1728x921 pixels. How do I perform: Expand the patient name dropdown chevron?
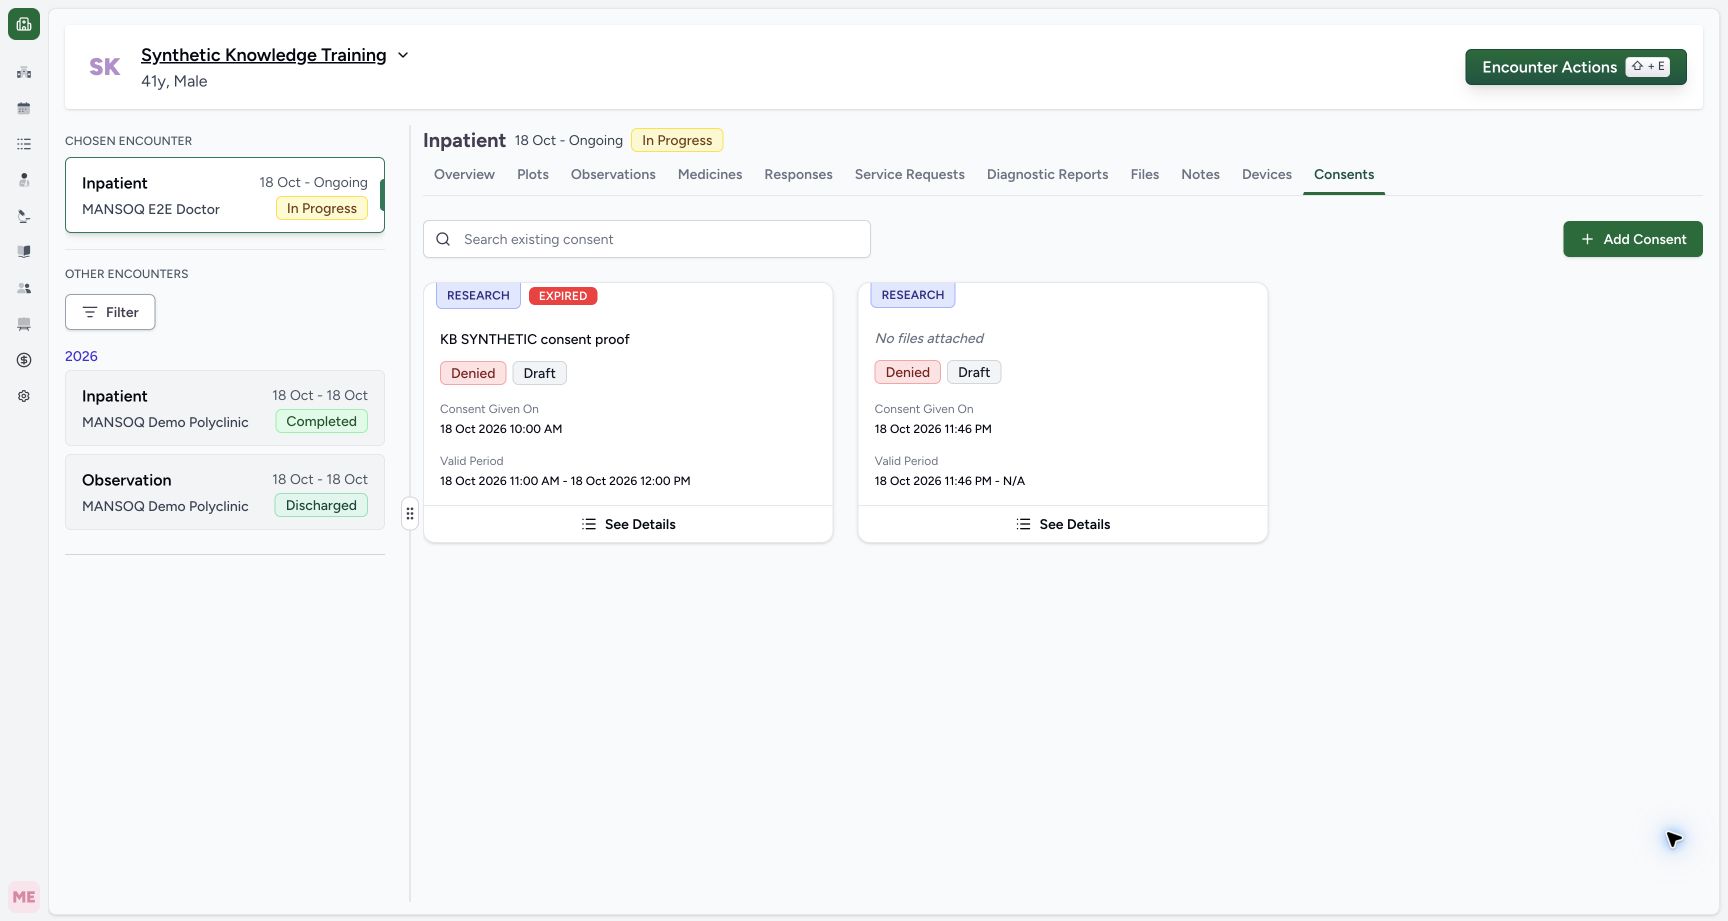(403, 55)
